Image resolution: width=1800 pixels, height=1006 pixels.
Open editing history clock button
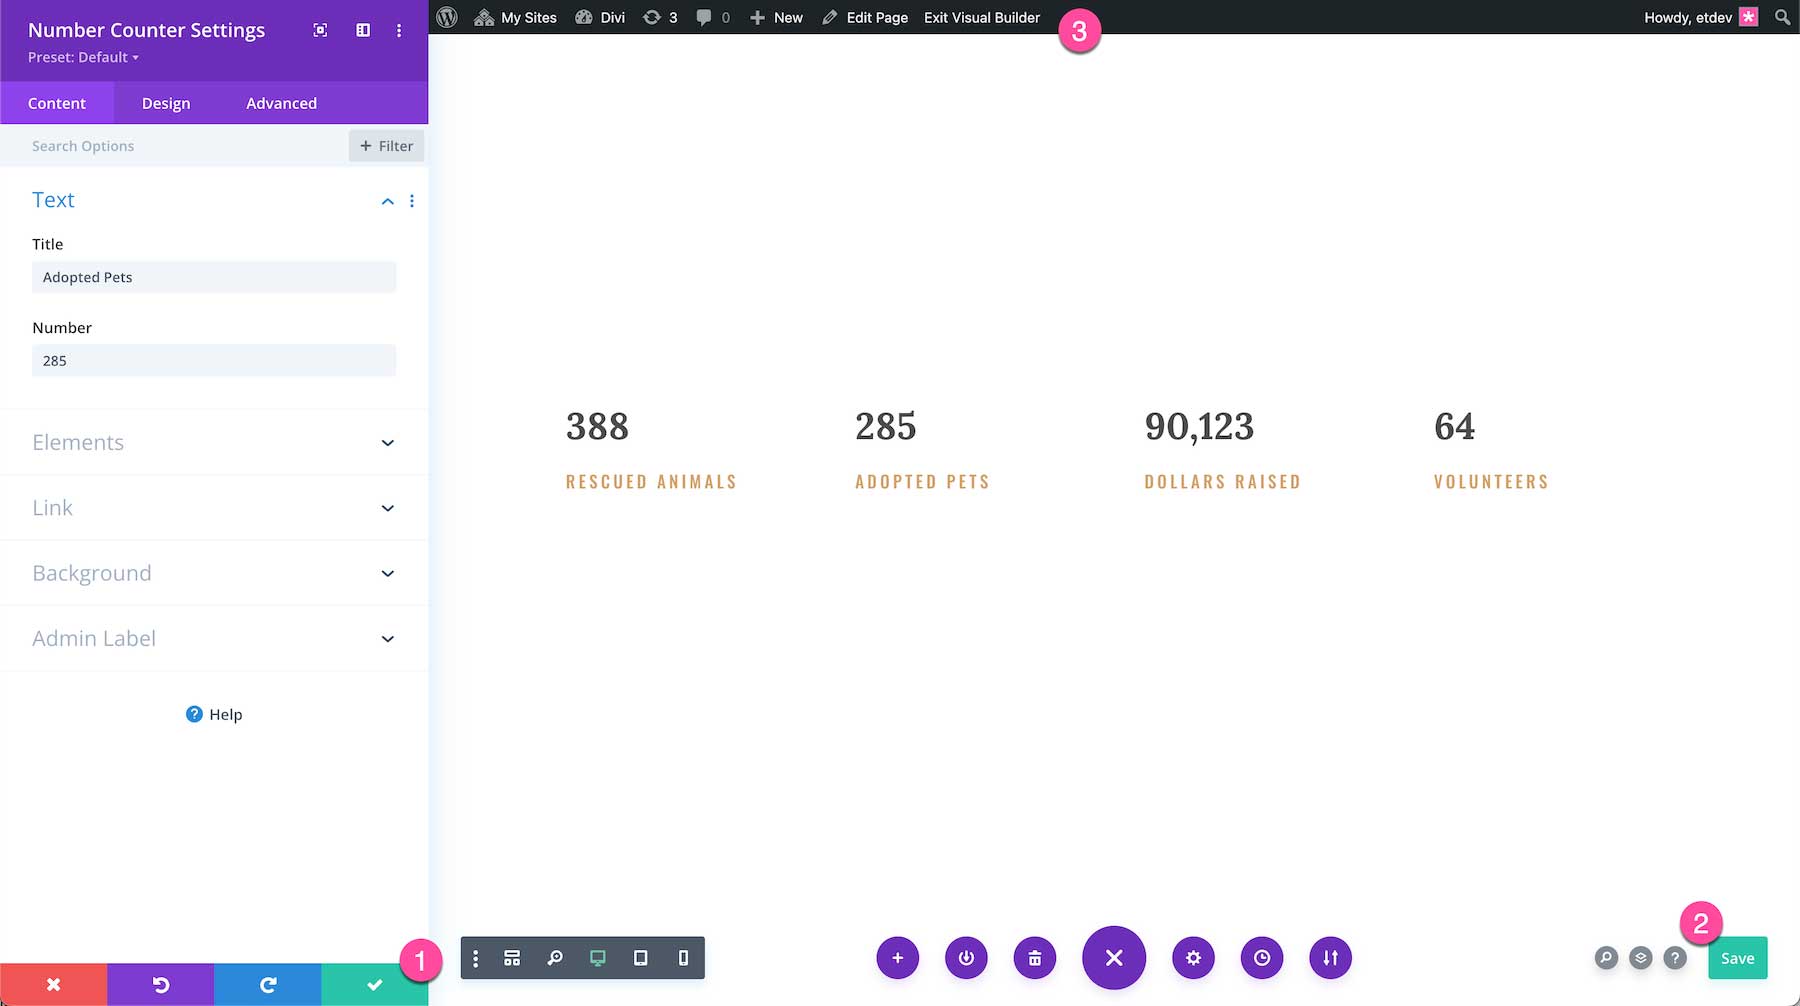tap(1262, 958)
